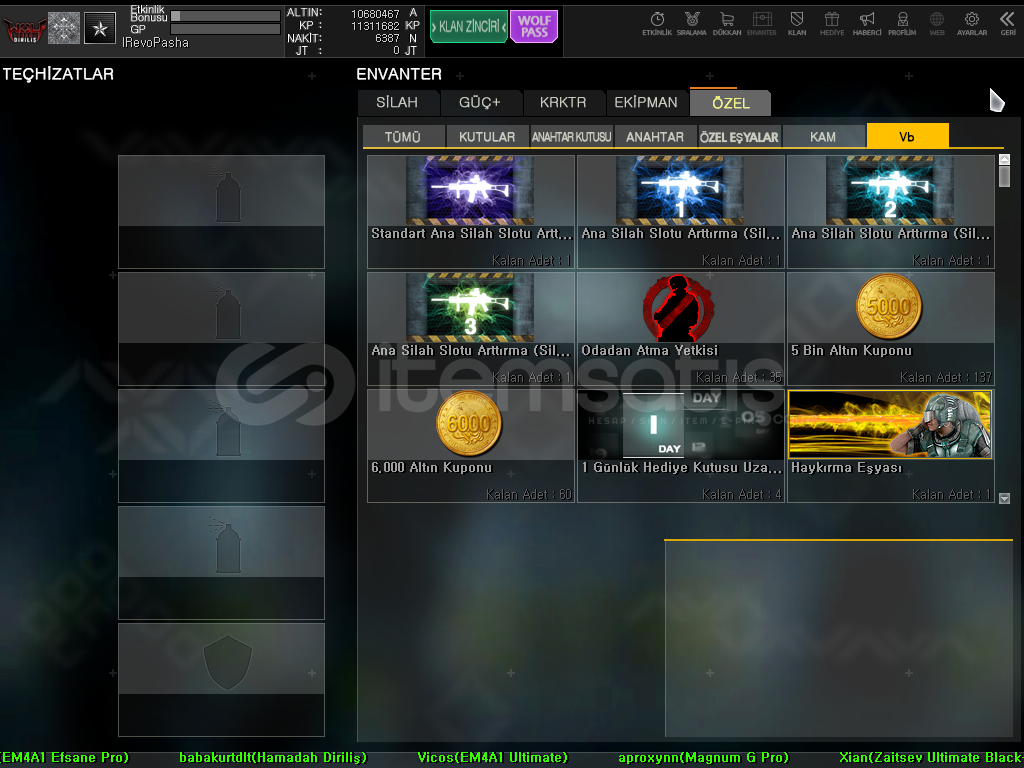1024x768 pixels.
Task: Click inventory scrollbar down arrow
Action: click(x=1004, y=498)
